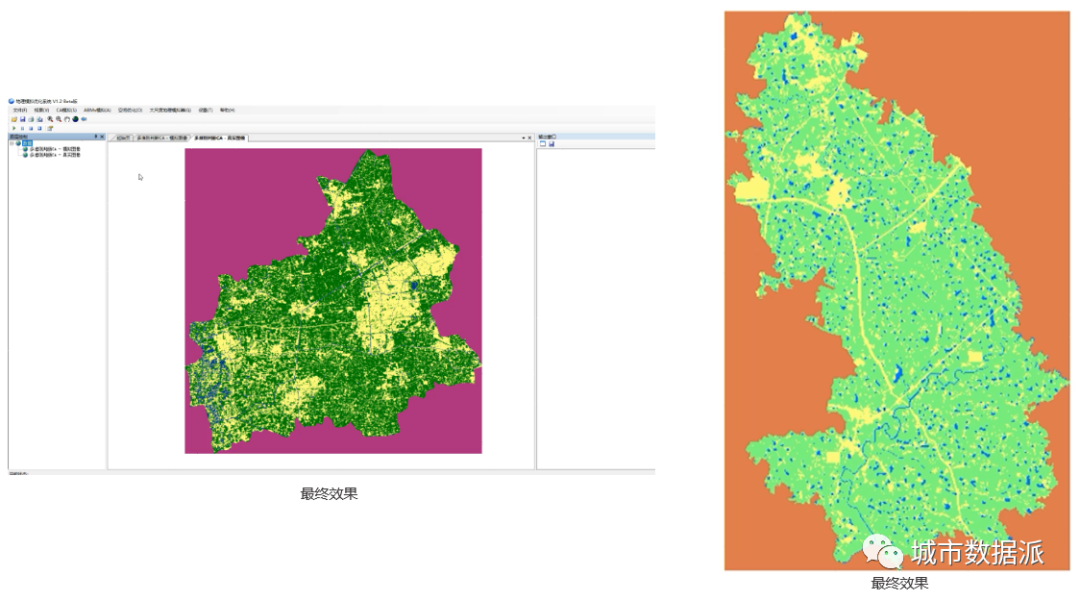Viewport: 1080px width, 601px height.
Task: Click the third icon in the top toolbar
Action: pyautogui.click(x=31, y=119)
